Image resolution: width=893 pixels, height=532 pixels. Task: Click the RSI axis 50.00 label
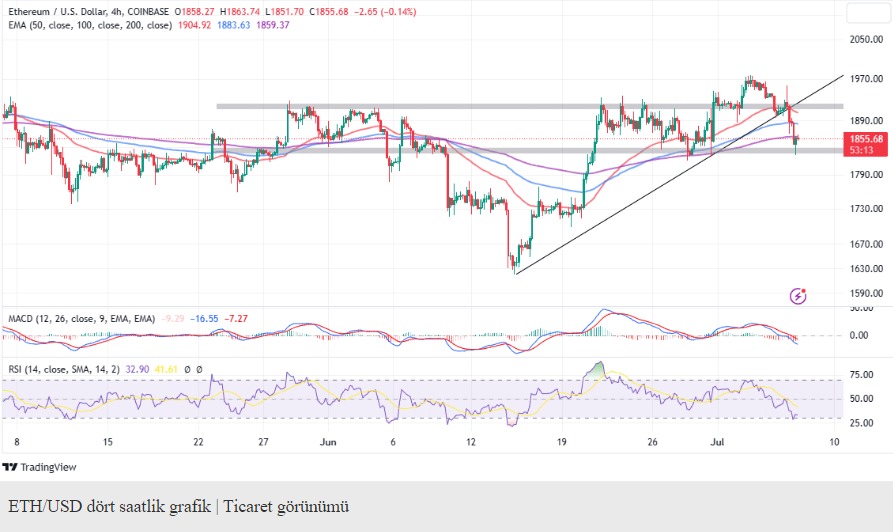861,399
